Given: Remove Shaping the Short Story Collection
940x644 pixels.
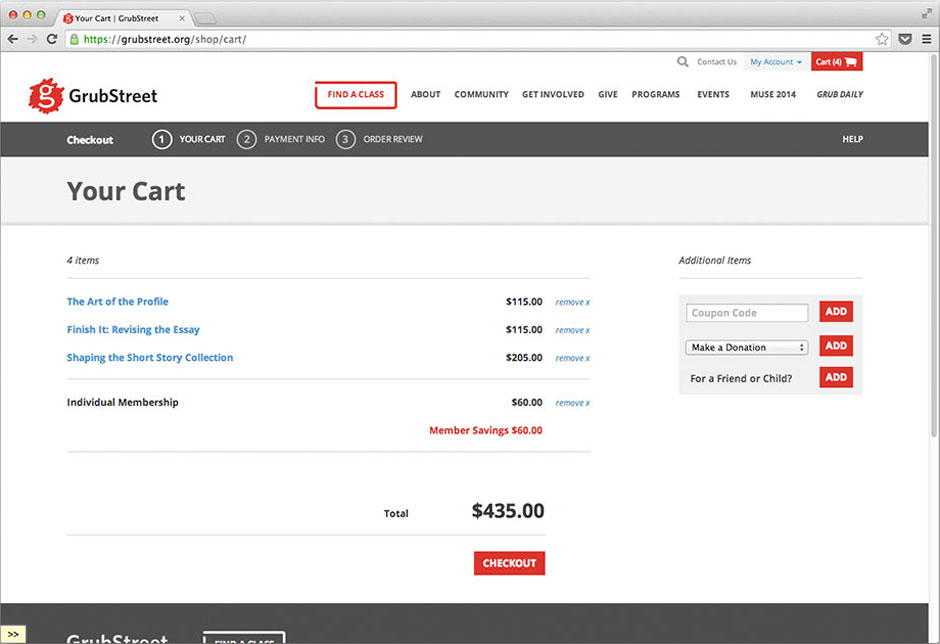Looking at the screenshot, I should tap(573, 358).
